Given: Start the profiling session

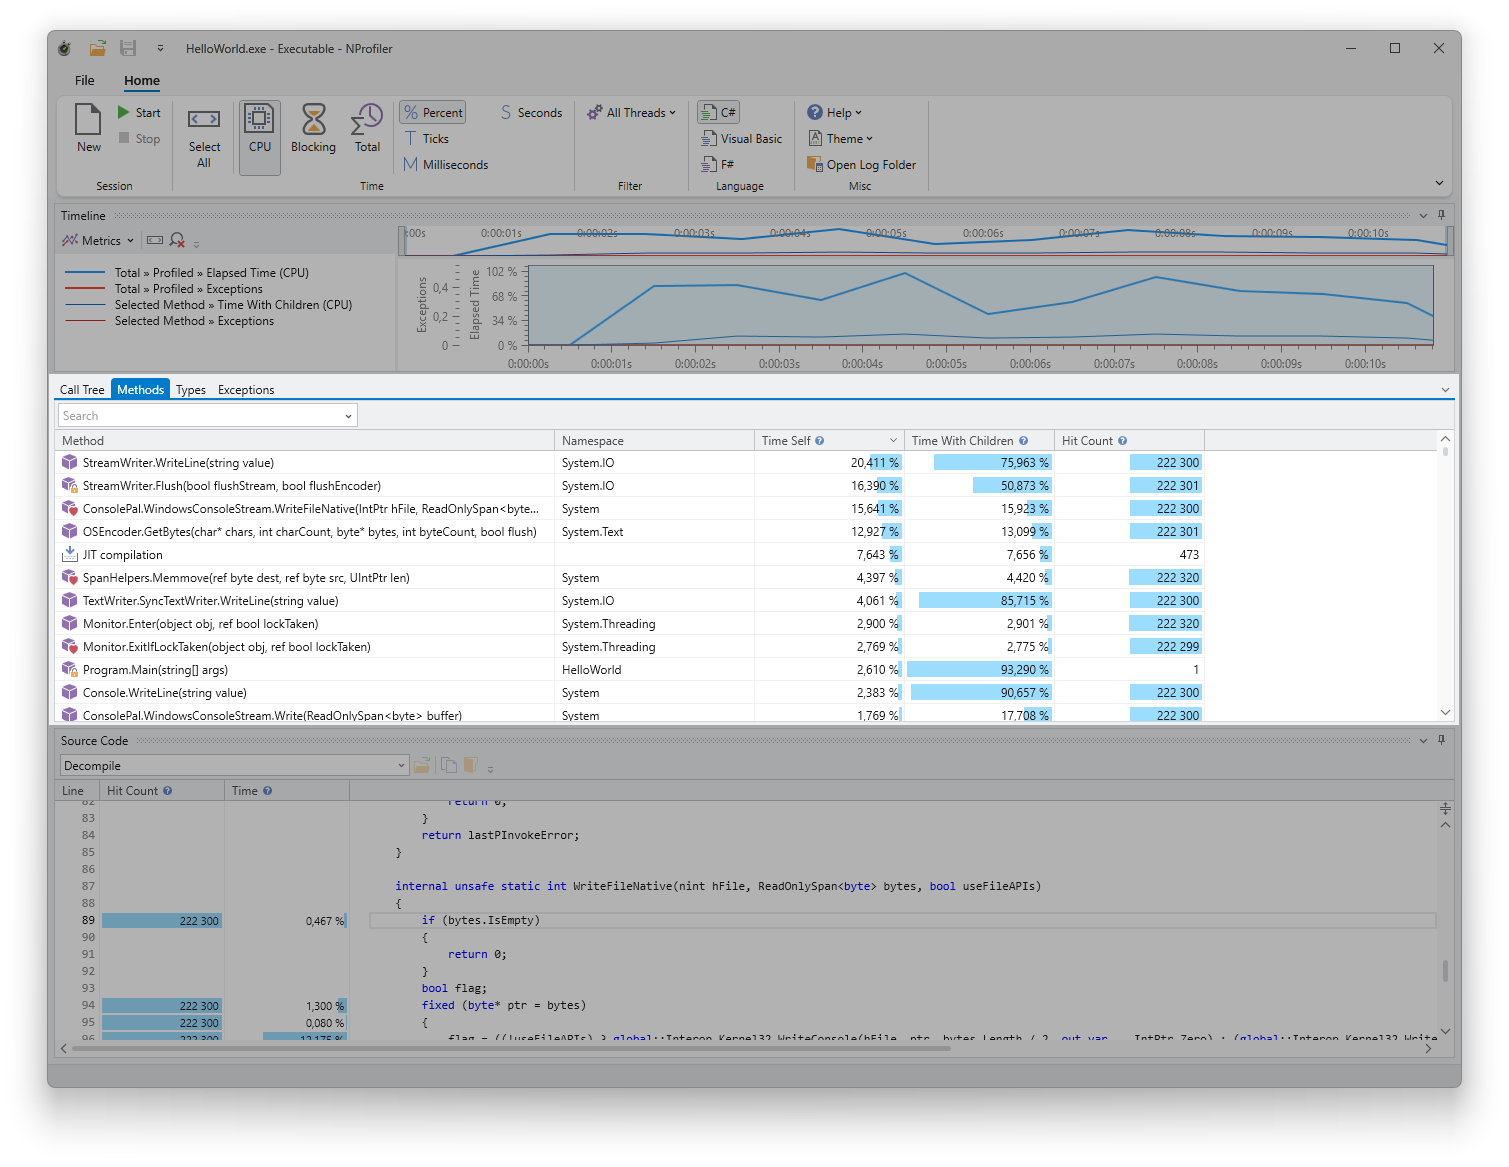Looking at the screenshot, I should pos(138,113).
